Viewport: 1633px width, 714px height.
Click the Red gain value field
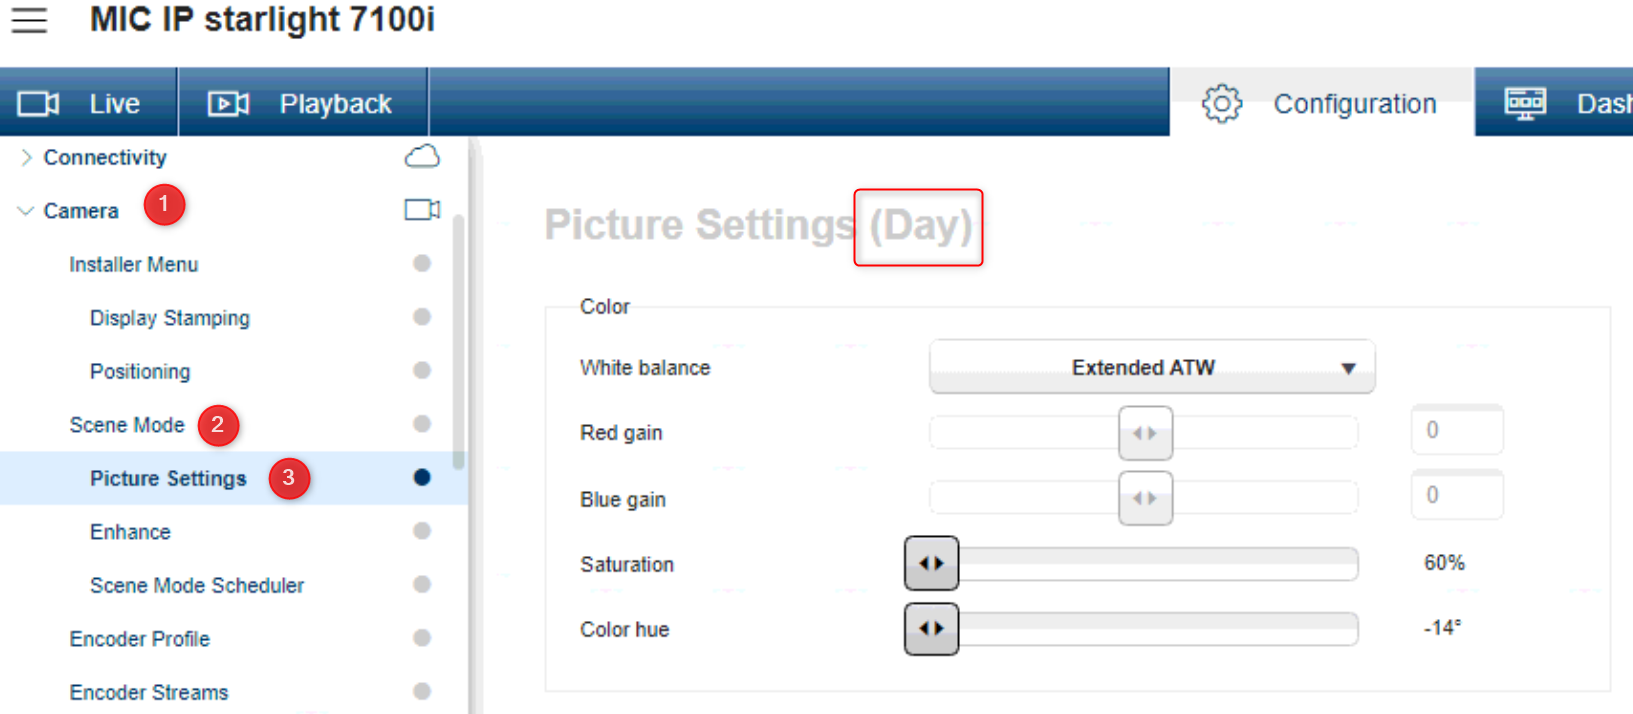(x=1456, y=431)
